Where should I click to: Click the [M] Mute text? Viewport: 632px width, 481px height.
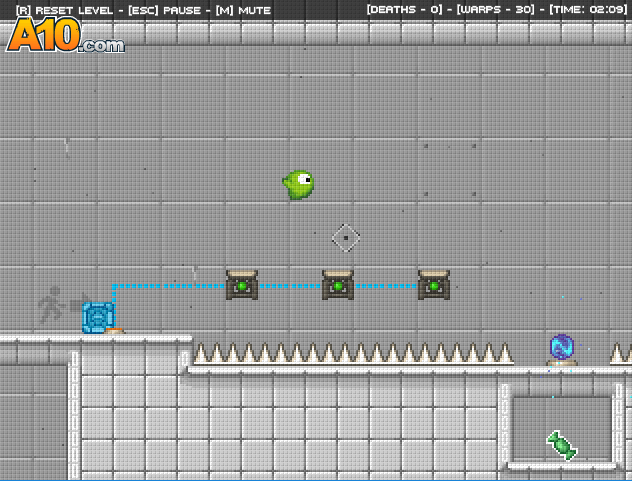(243, 10)
